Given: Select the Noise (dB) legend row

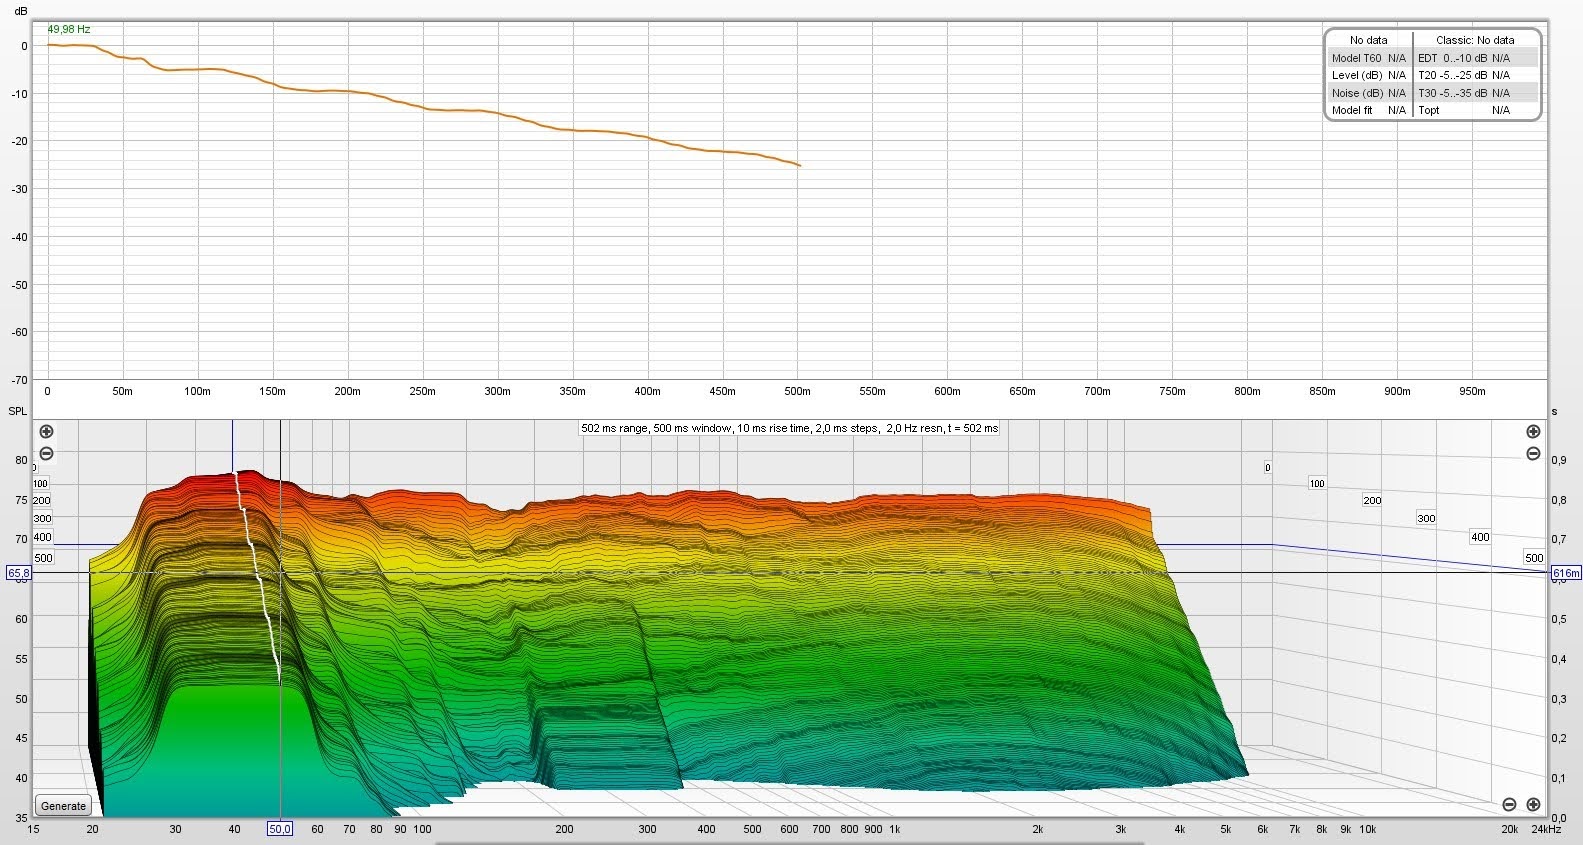Looking at the screenshot, I should (x=1369, y=93).
